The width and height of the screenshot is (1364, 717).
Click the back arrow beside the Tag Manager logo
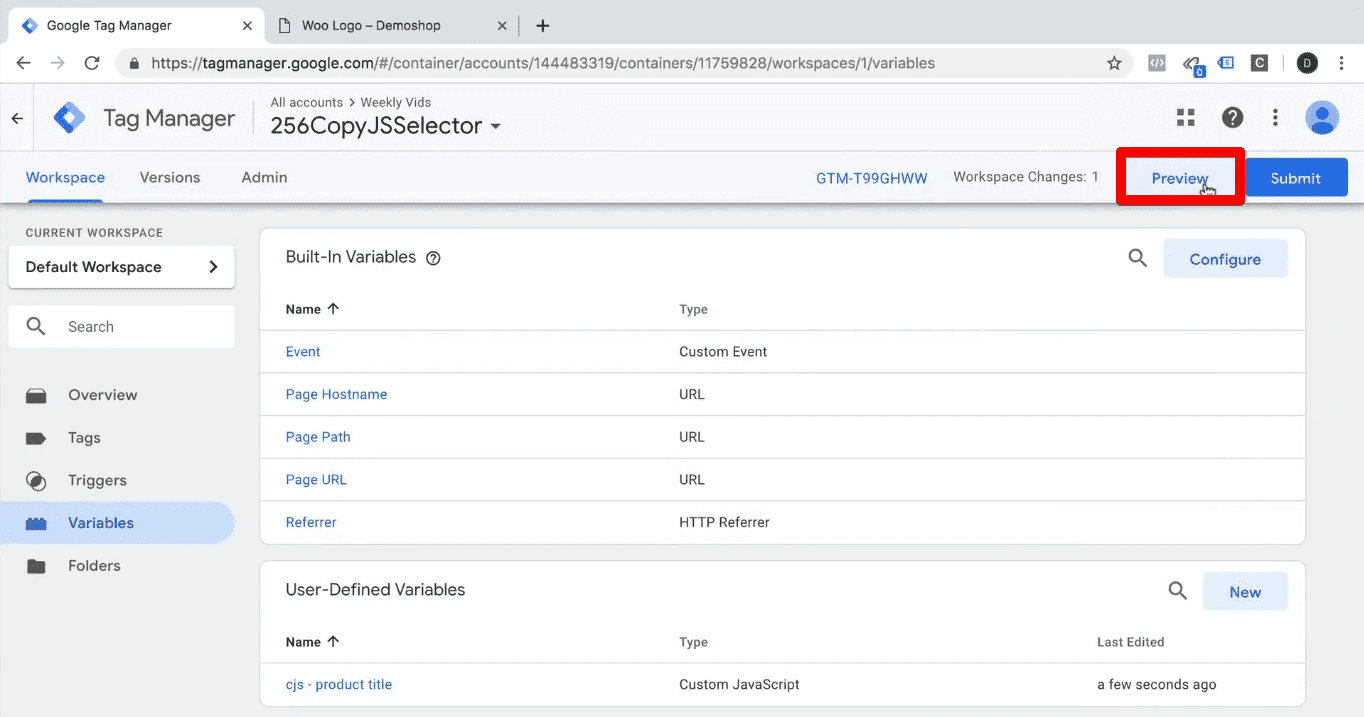click(x=16, y=117)
